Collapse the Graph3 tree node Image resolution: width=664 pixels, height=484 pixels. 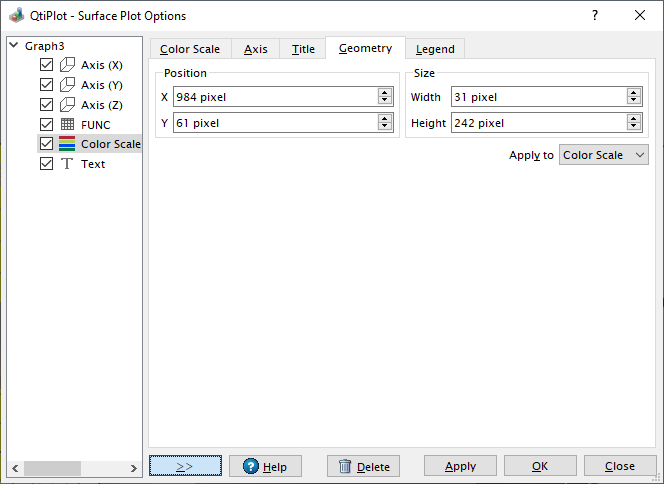click(x=13, y=45)
